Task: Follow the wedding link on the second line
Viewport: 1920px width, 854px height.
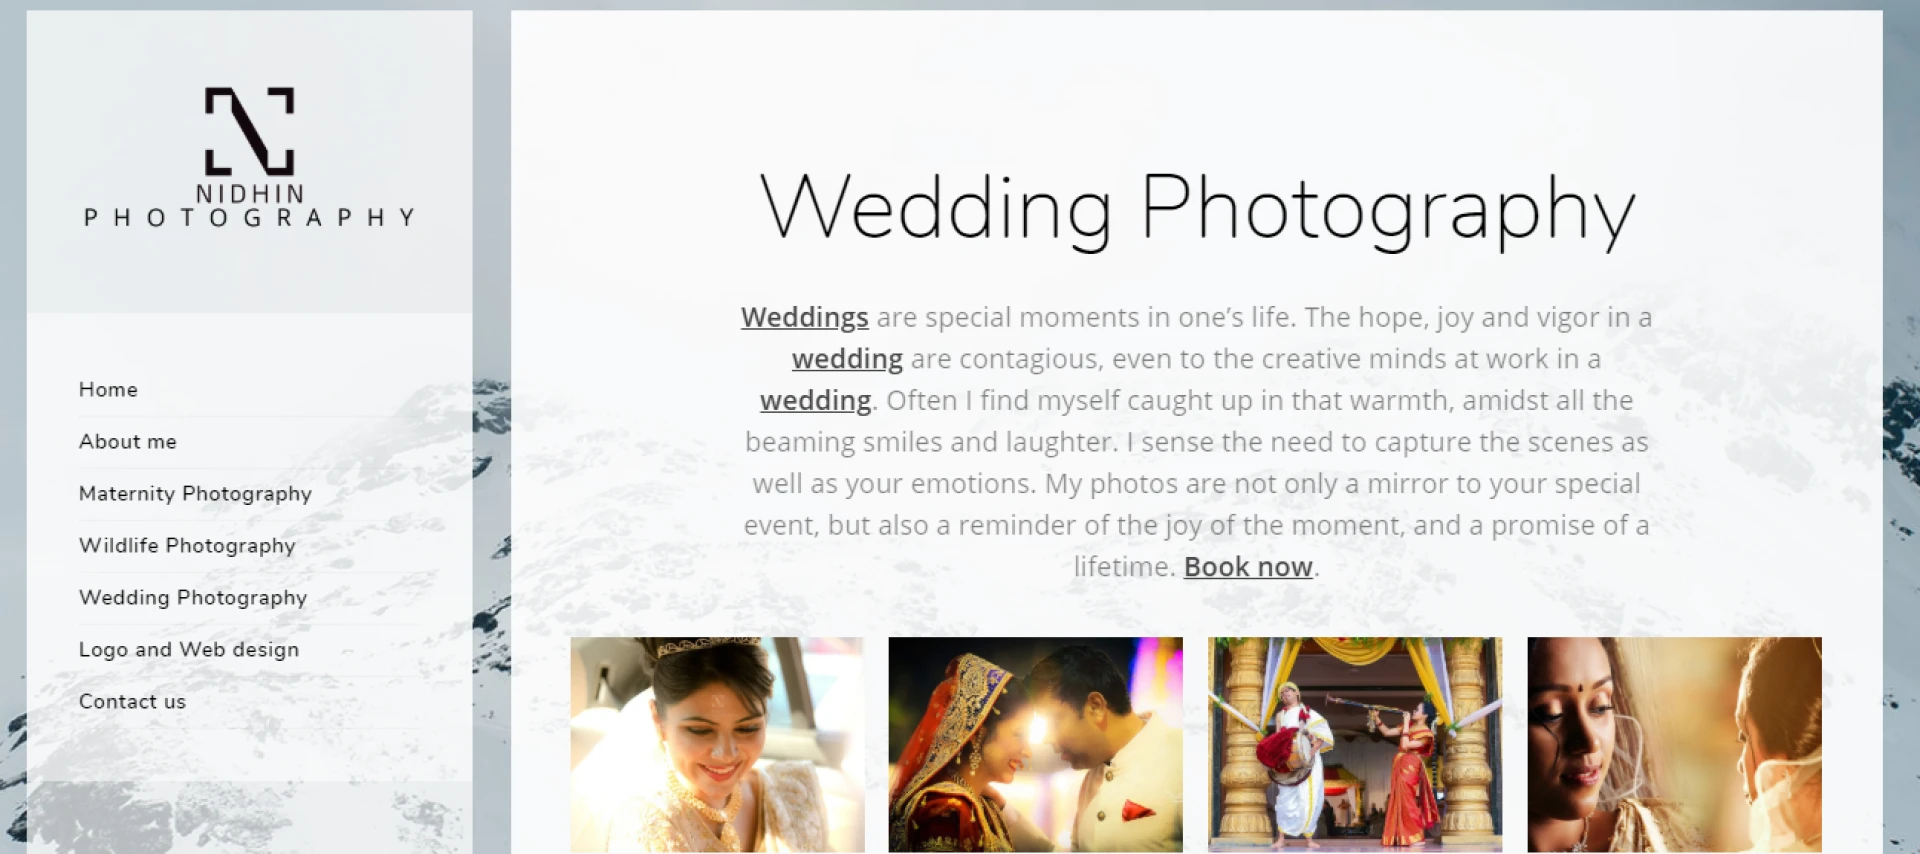Action: point(847,358)
